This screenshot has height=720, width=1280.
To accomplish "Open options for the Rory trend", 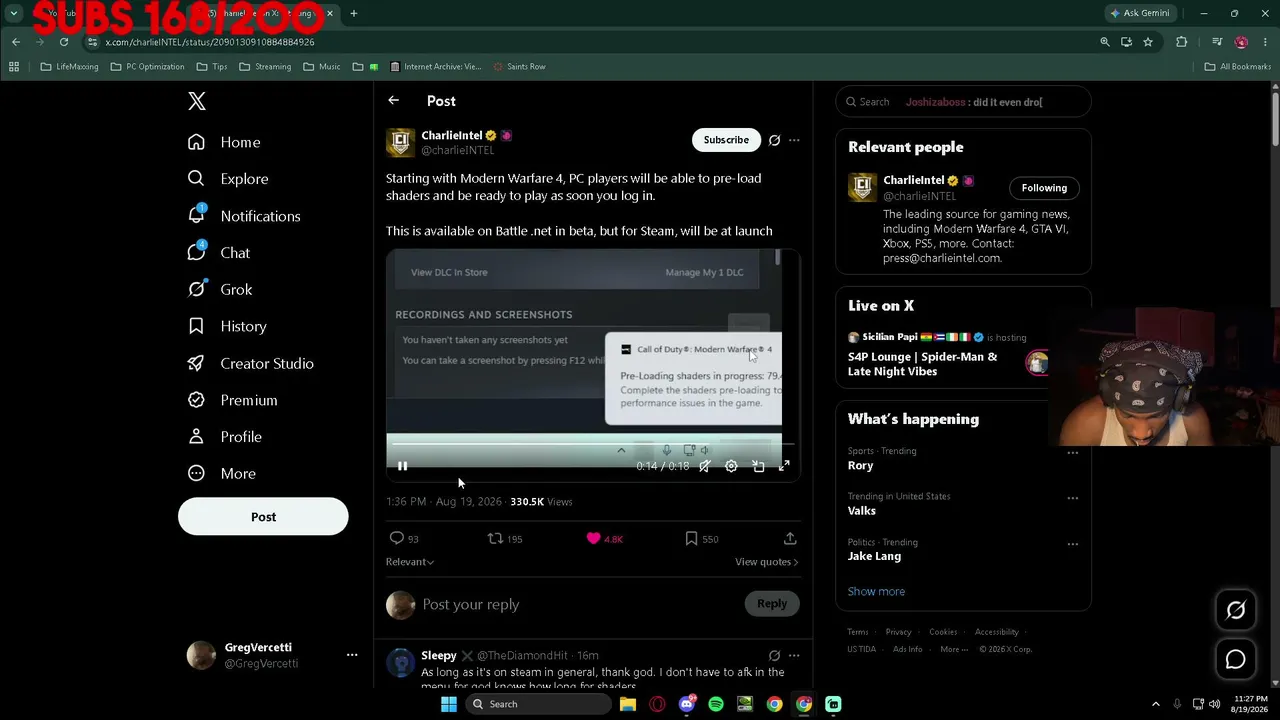I will click(x=1072, y=453).
